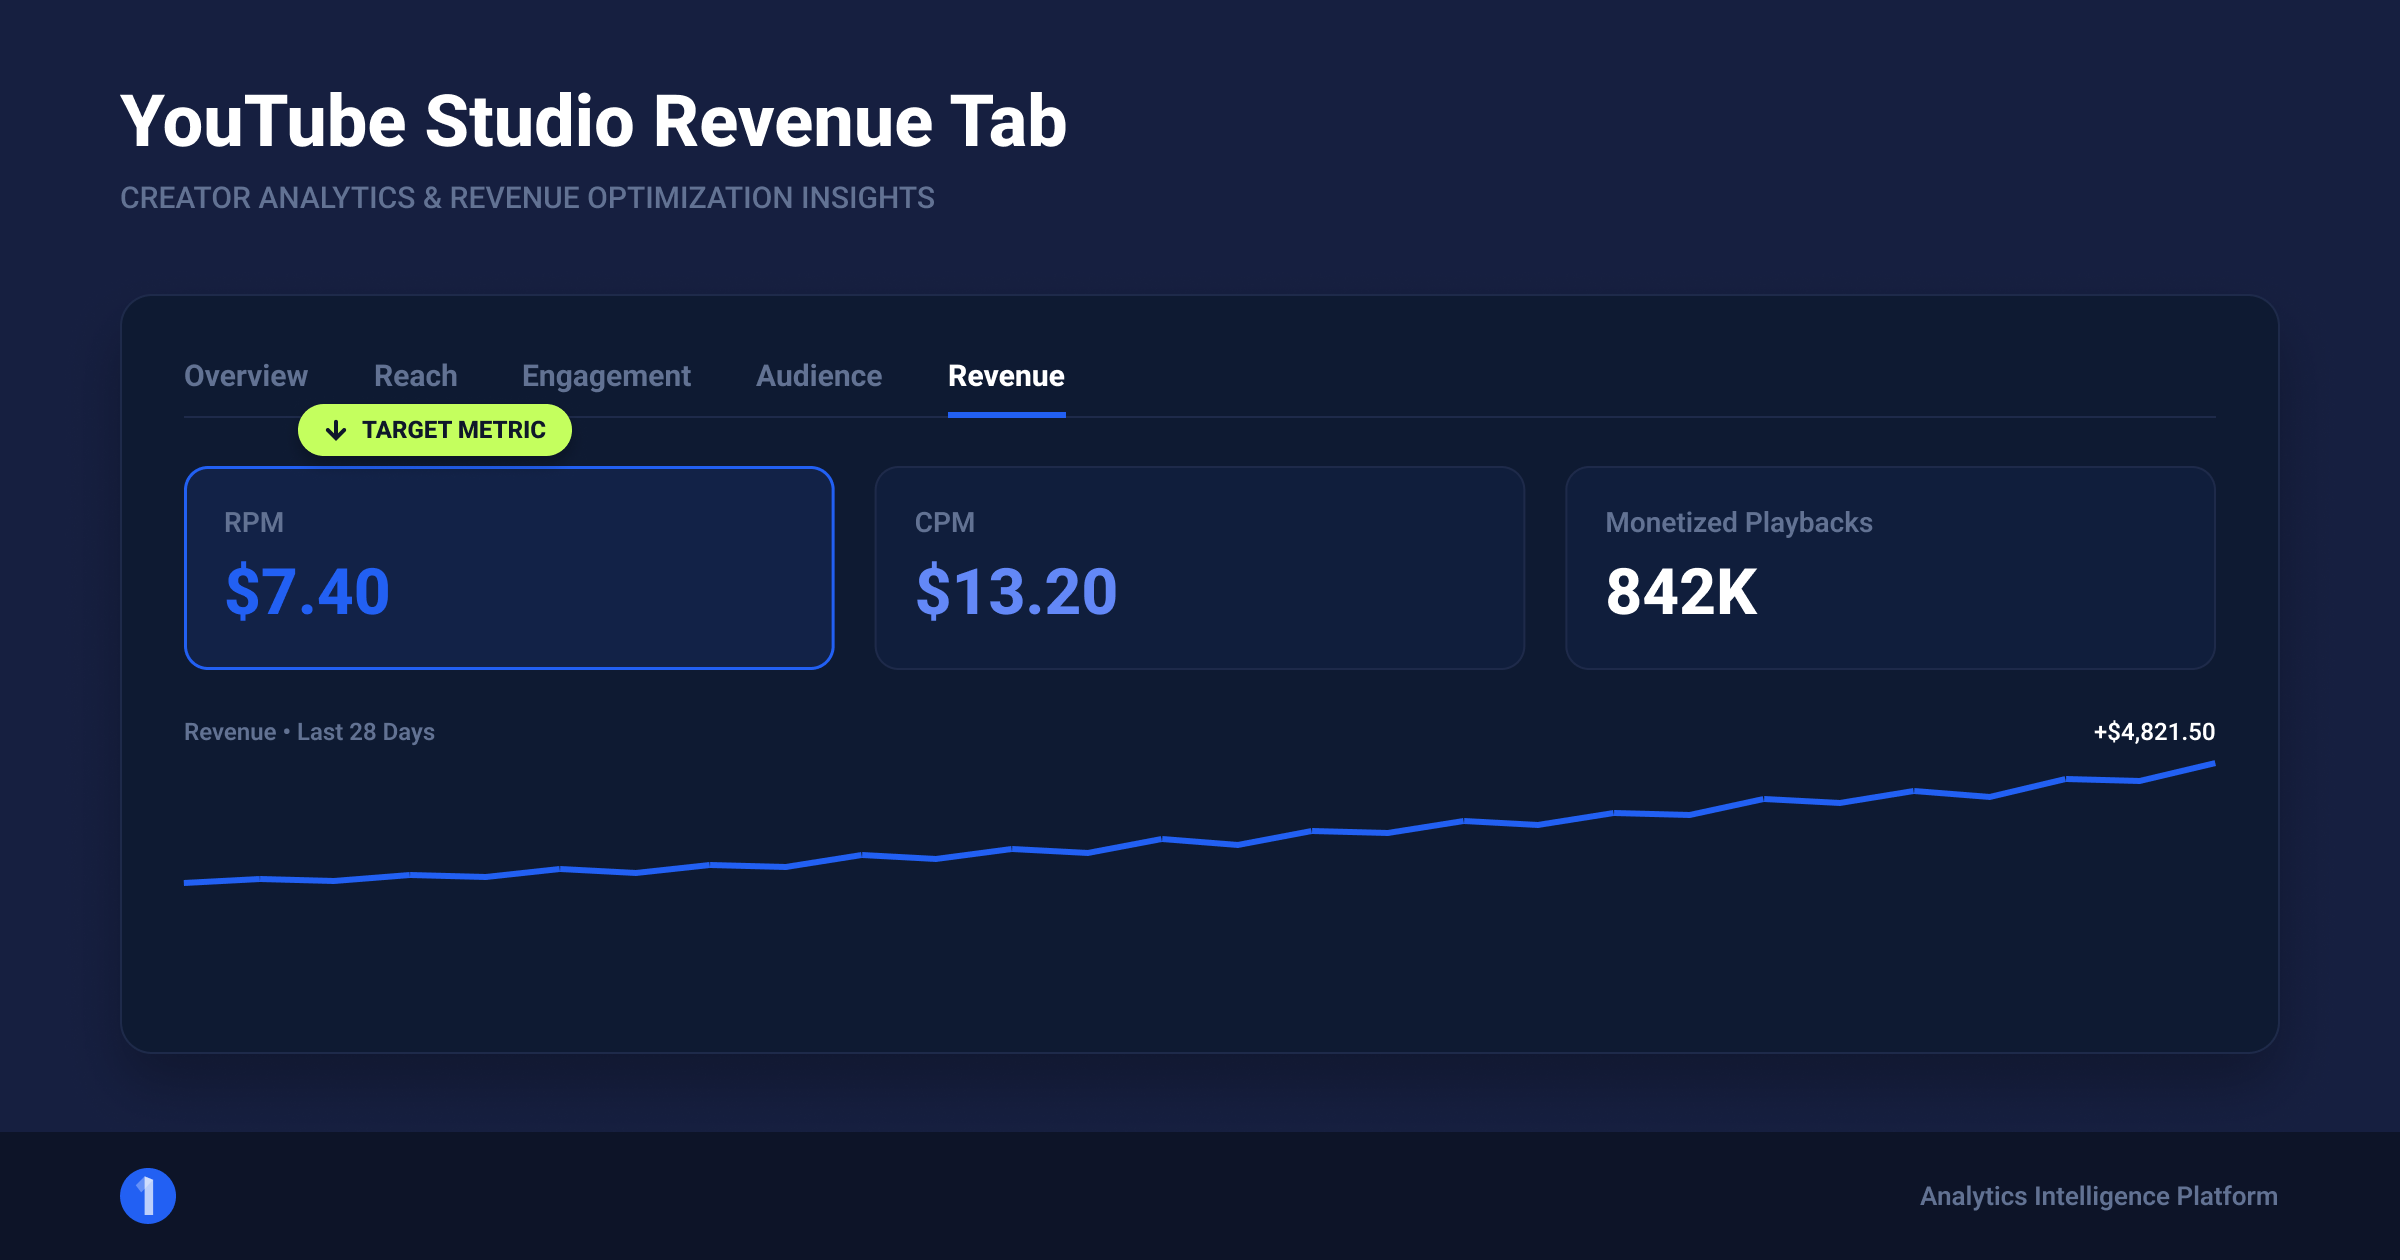
Task: Click the 'YouTube Studio Revenue Tab' heading
Action: tap(593, 122)
